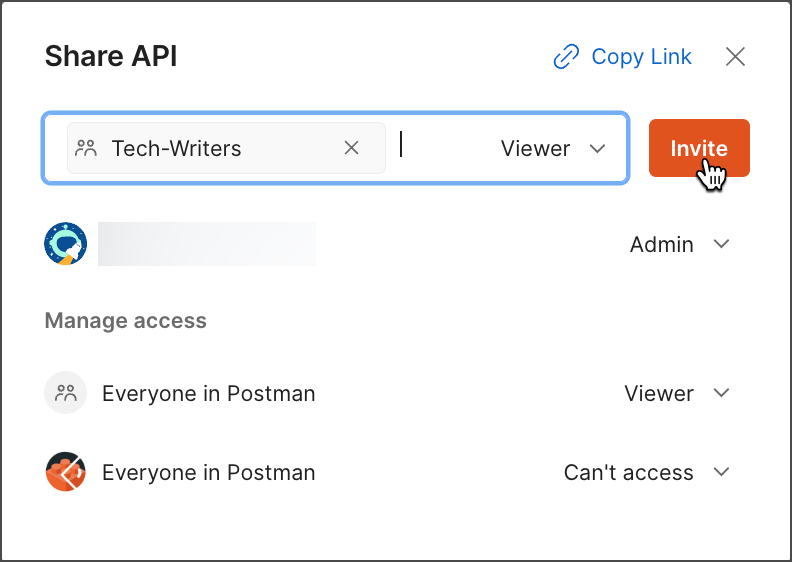Click the Everyone in Postman text next to the group icon
Viewport: 792px width, 562px height.
(209, 393)
